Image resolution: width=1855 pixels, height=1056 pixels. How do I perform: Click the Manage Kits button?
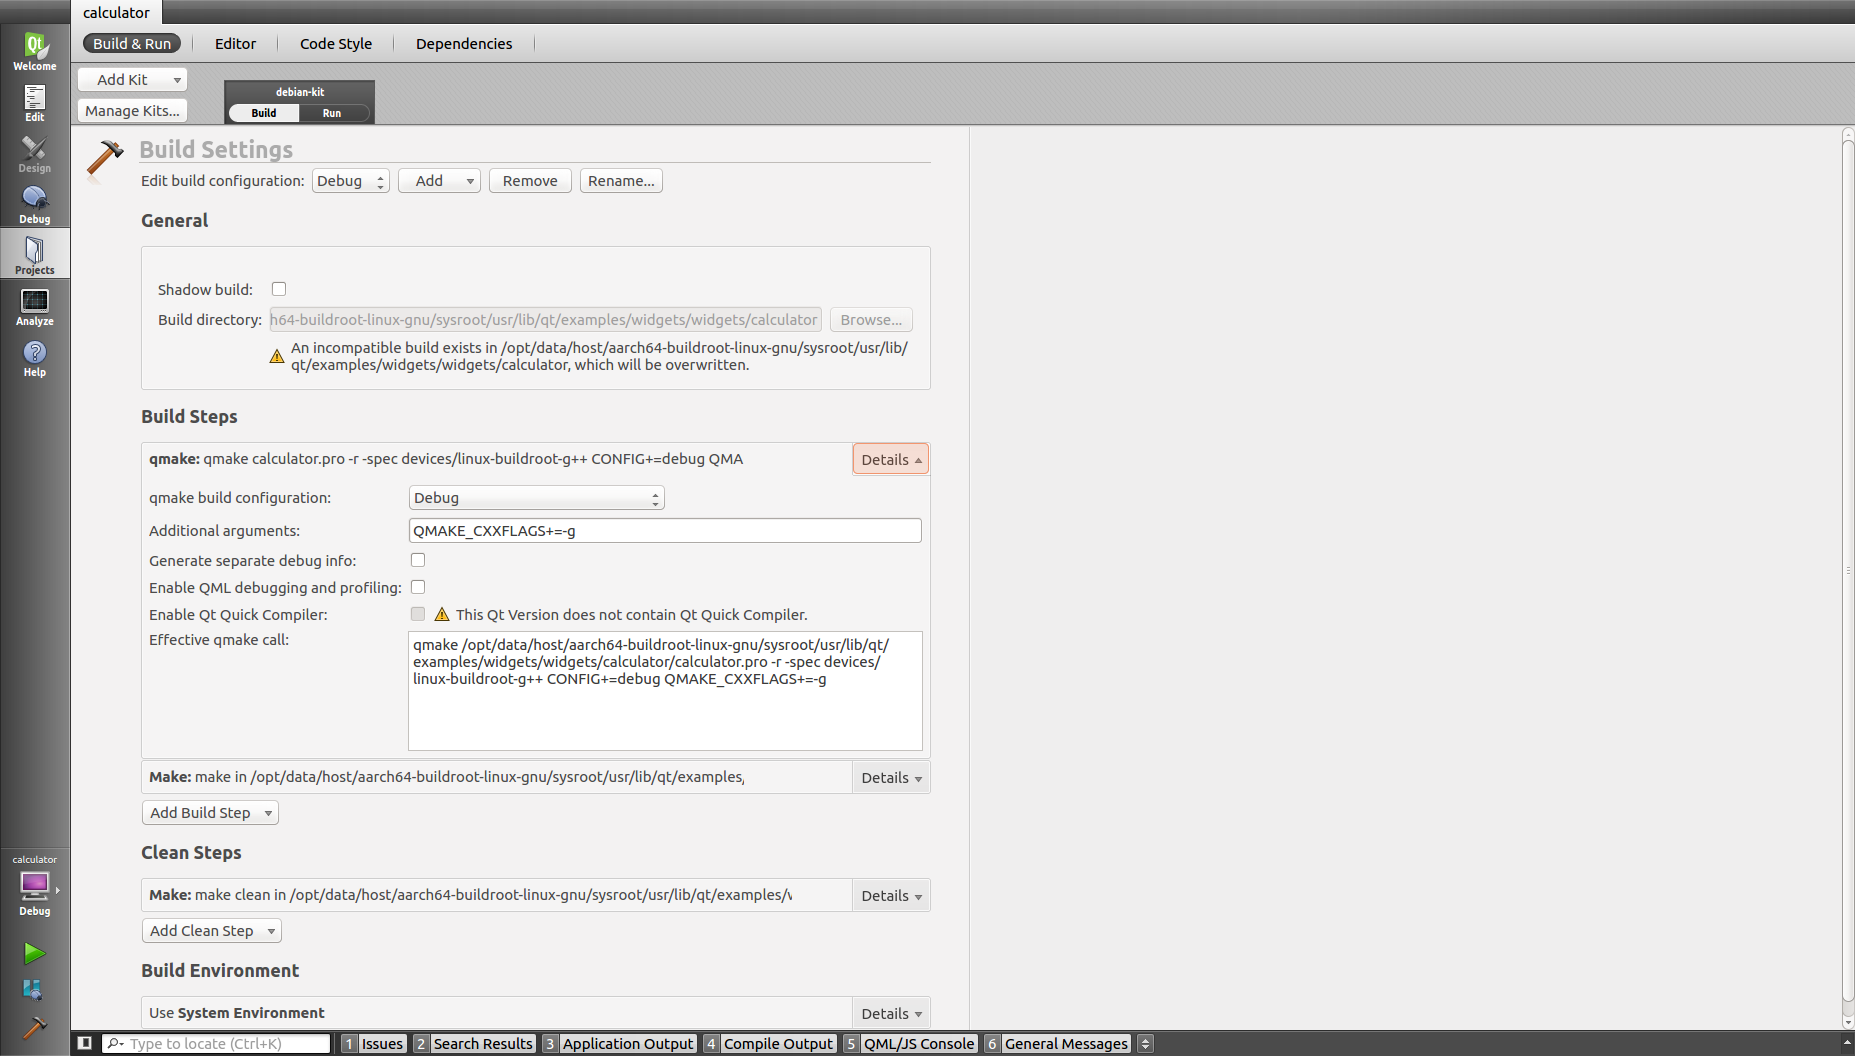coord(132,111)
